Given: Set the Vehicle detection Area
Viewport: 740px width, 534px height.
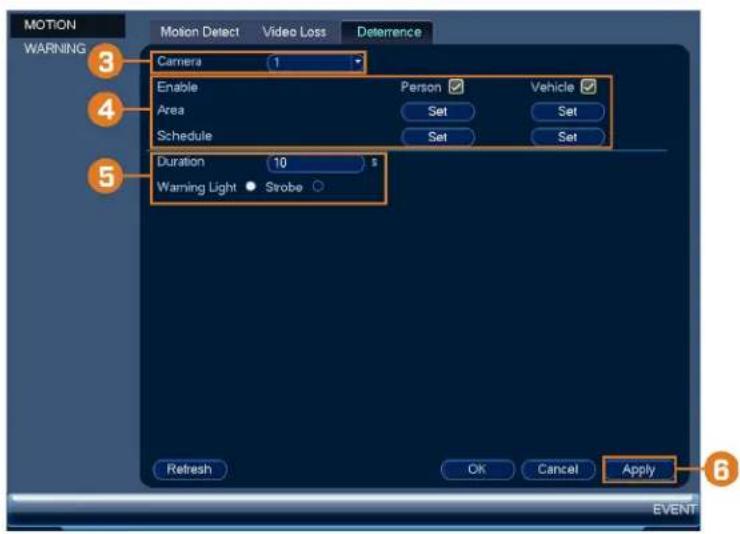Looking at the screenshot, I should (x=567, y=111).
